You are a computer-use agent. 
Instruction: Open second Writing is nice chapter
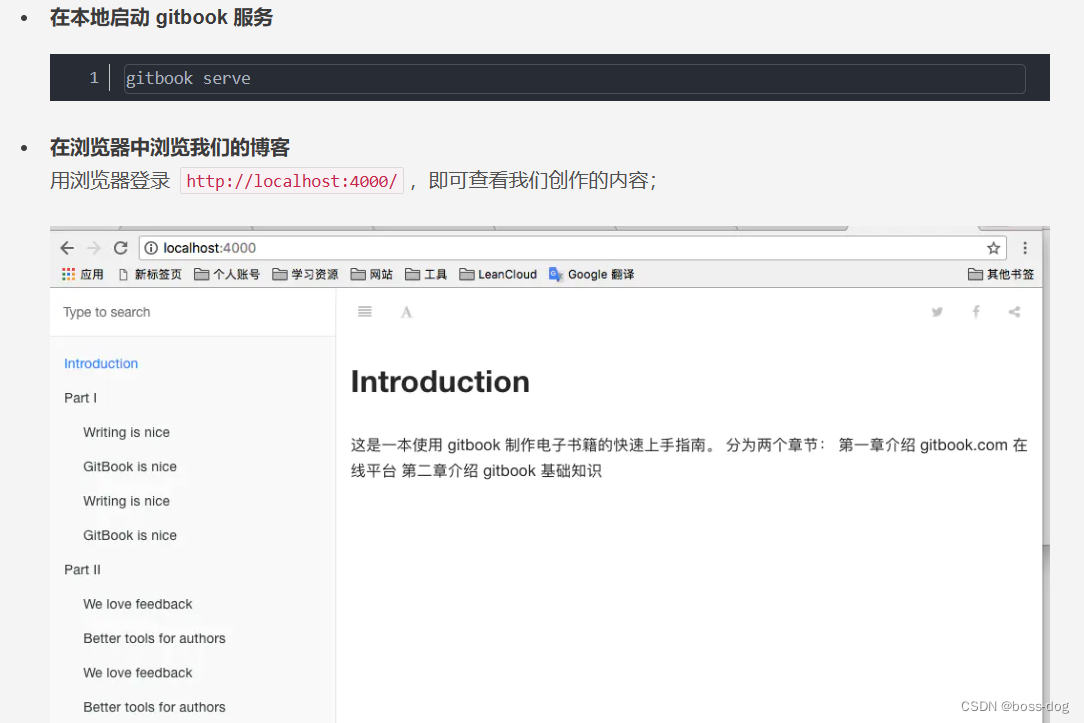click(127, 501)
